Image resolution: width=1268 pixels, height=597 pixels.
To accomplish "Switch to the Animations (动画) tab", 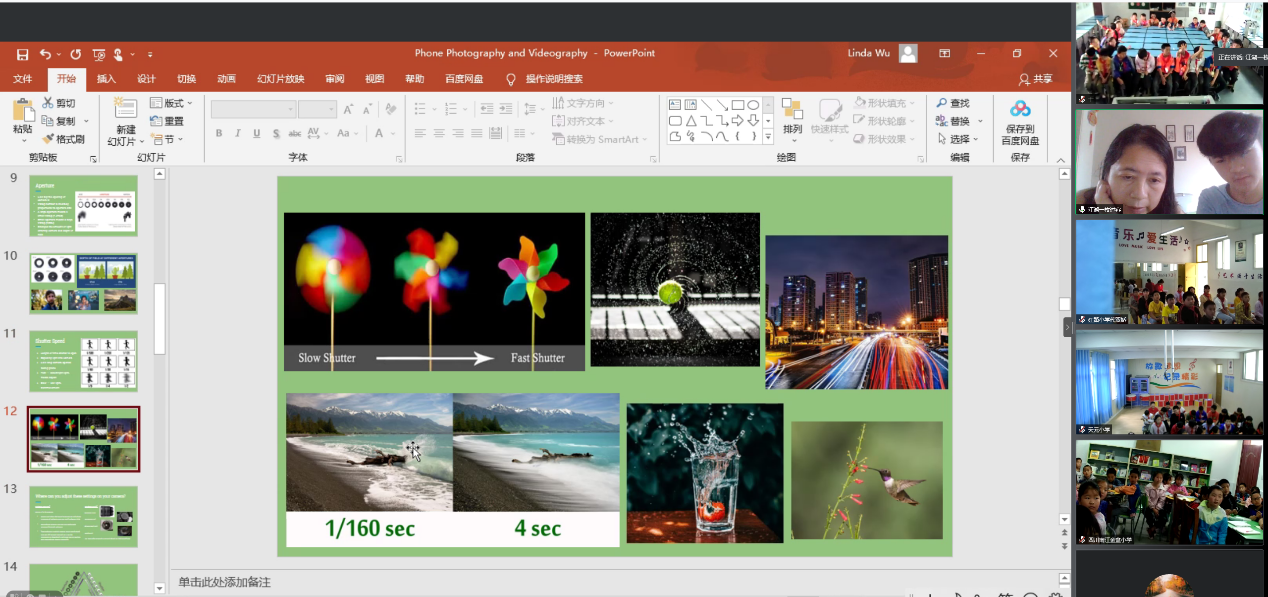I will [226, 79].
